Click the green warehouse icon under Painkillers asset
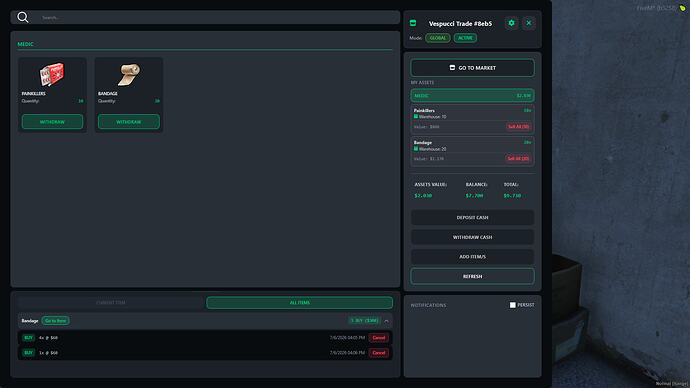 416,117
